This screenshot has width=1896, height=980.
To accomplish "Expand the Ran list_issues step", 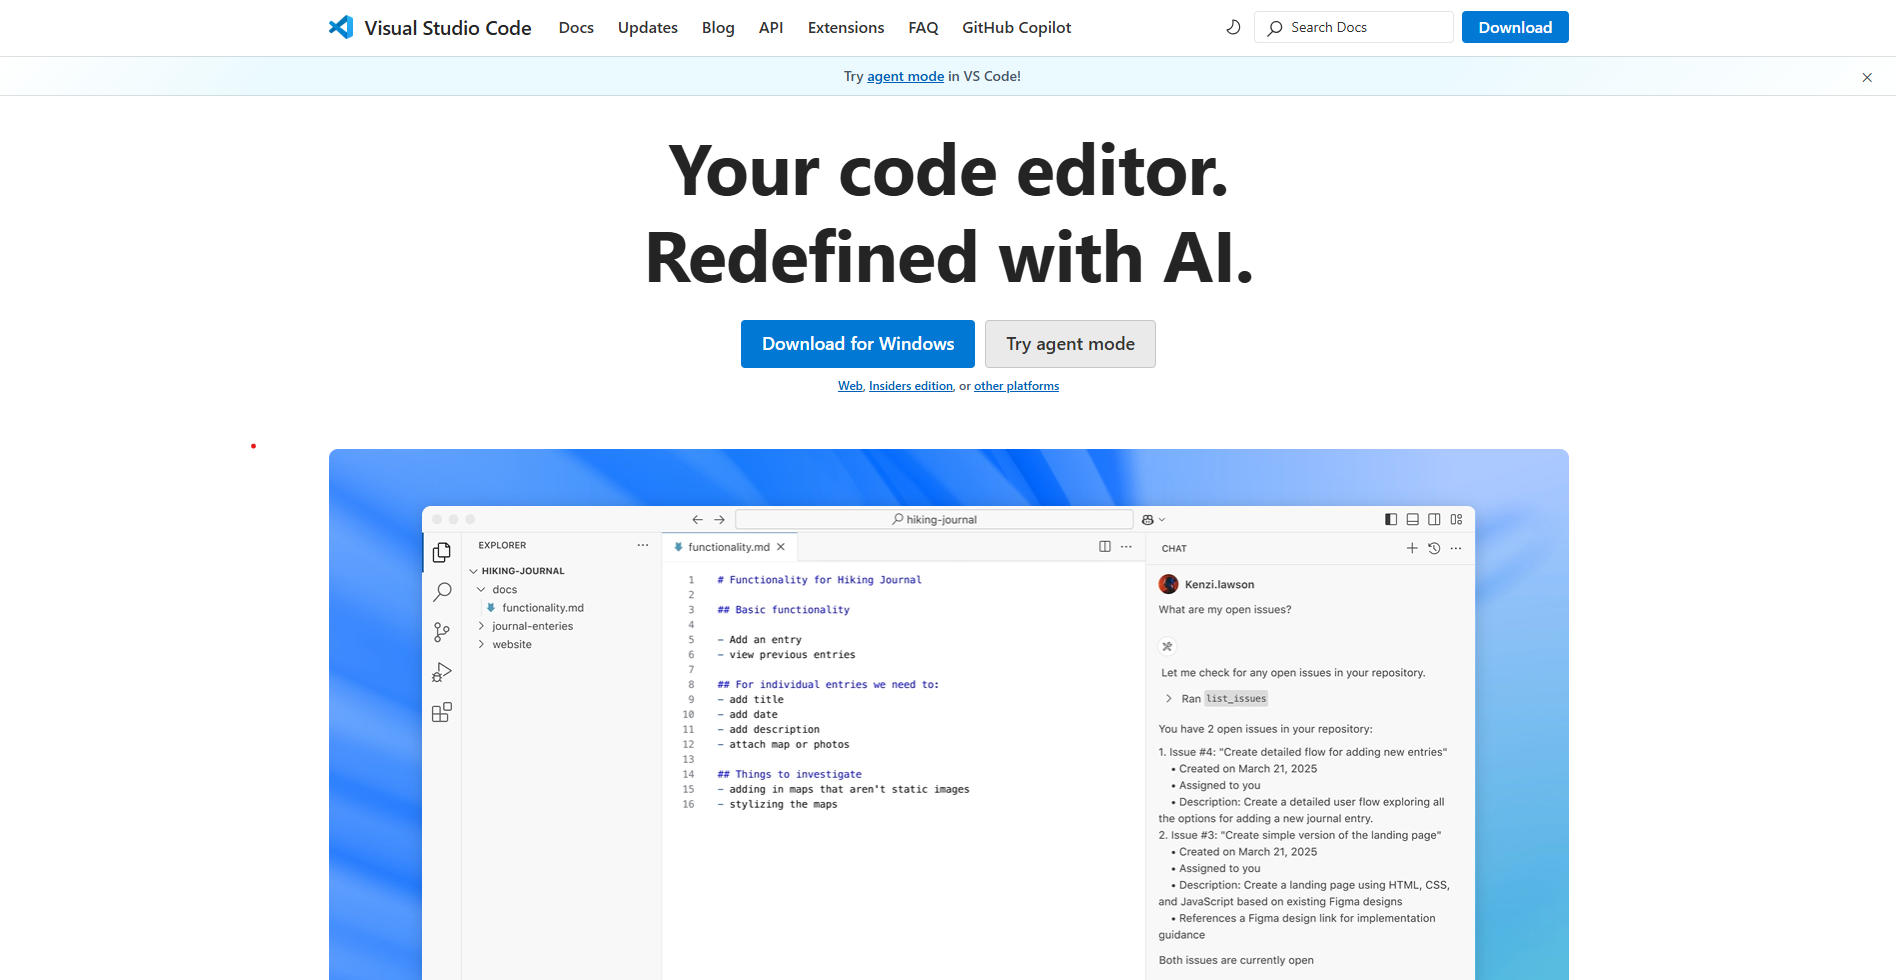I will pos(1168,699).
